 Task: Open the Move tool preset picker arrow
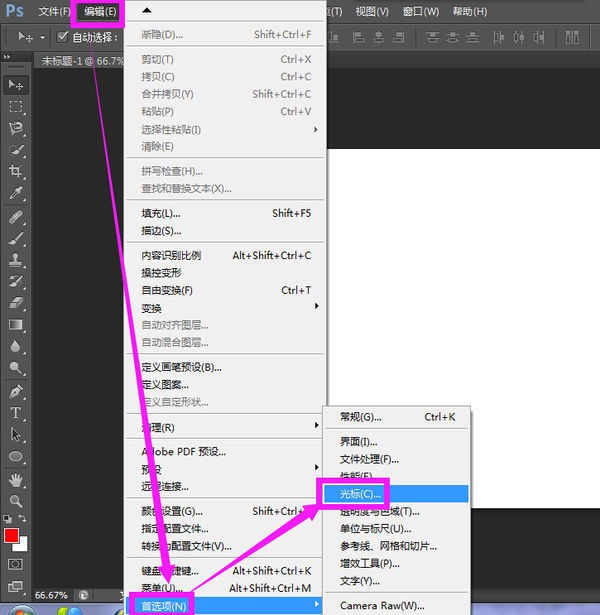click(x=42, y=37)
